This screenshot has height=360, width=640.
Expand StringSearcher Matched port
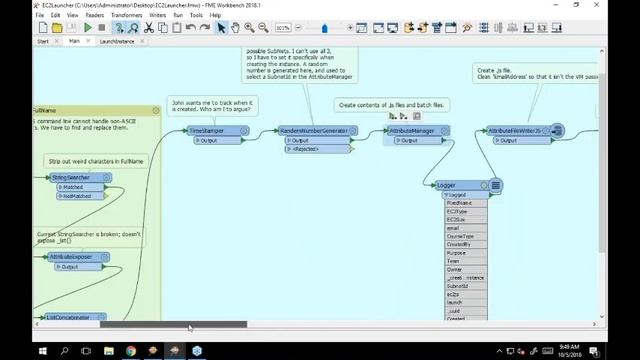[x=60, y=187]
